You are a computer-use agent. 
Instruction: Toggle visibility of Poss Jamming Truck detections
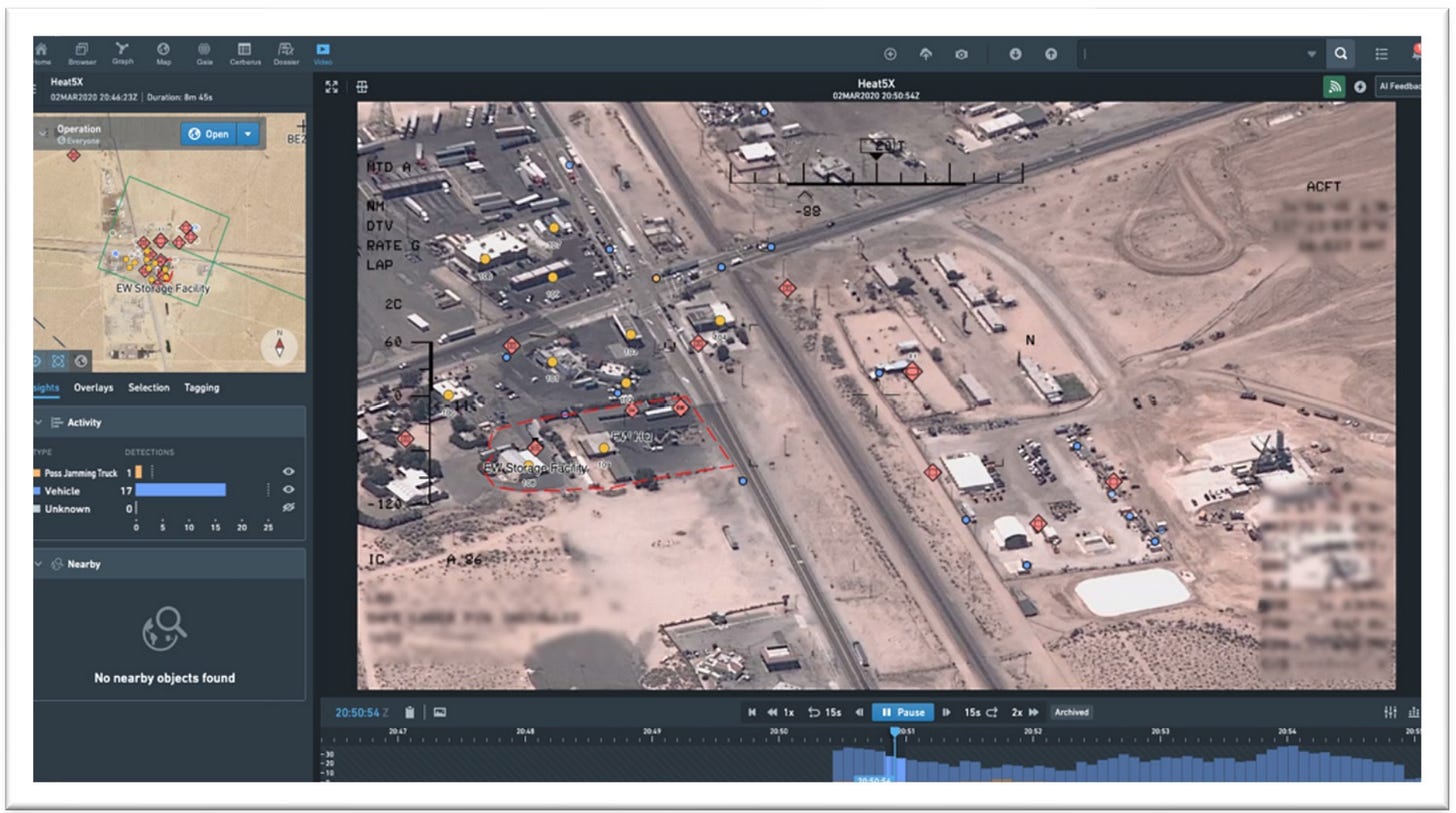click(289, 472)
